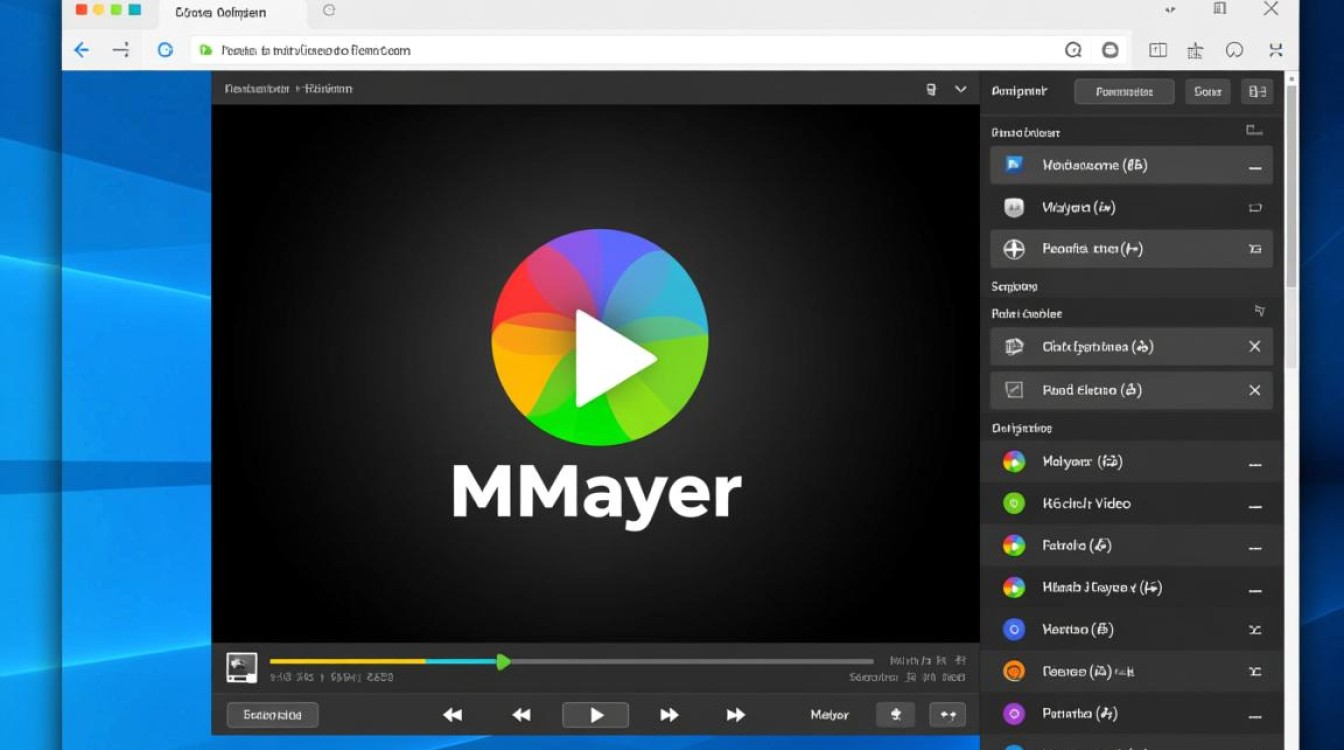Open the orange media player entry icon
1344x750 pixels.
(x=1013, y=671)
